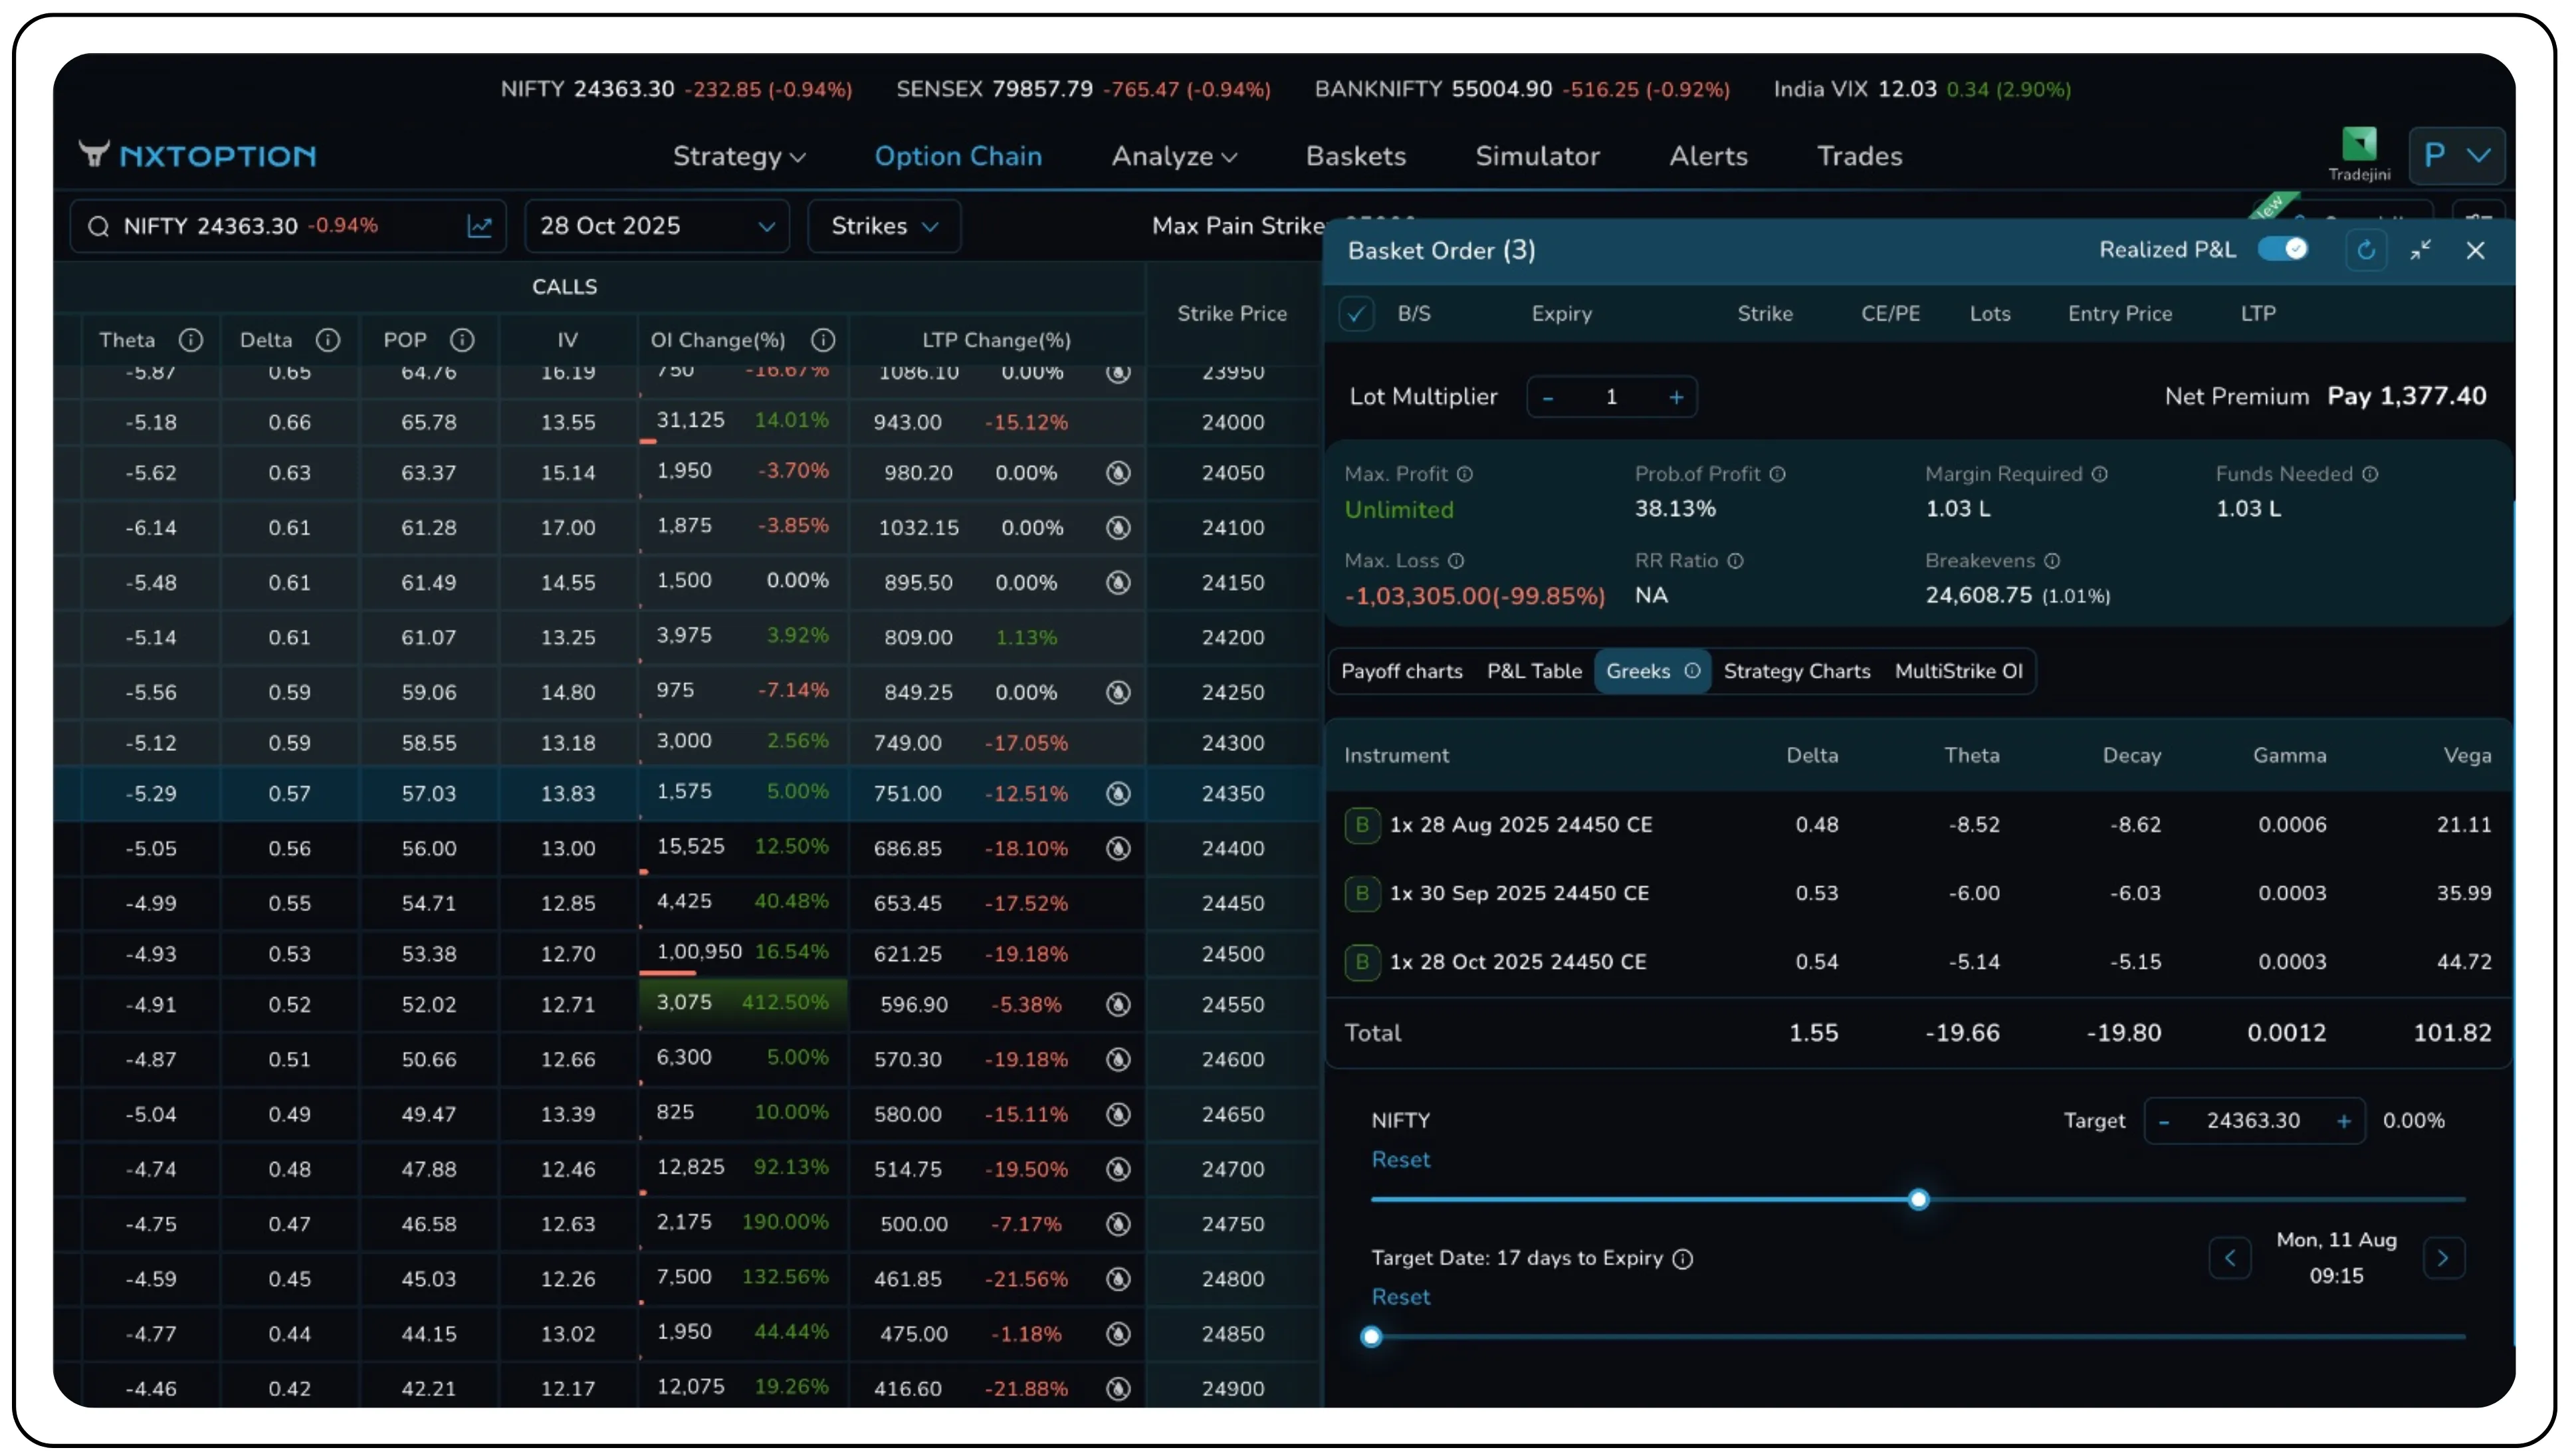Click the search magnifier in the symbol field
2574x1456 pixels.
98,226
